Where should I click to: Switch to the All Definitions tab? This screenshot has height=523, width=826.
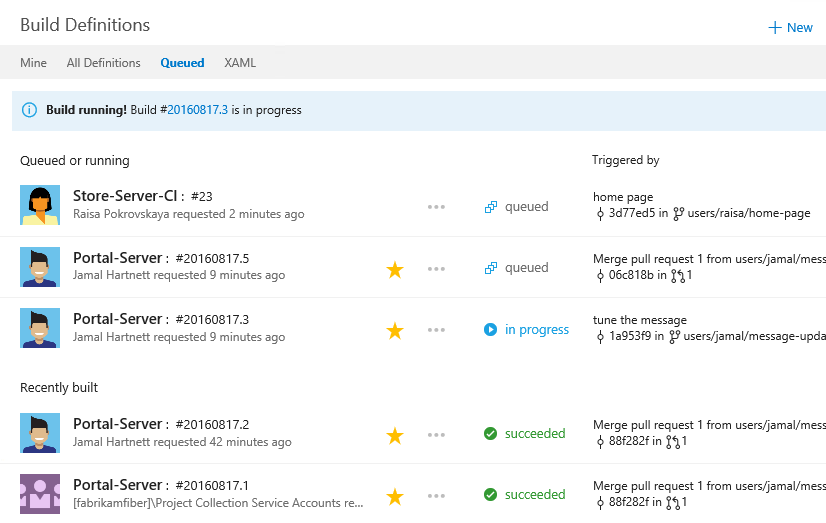pyautogui.click(x=103, y=63)
